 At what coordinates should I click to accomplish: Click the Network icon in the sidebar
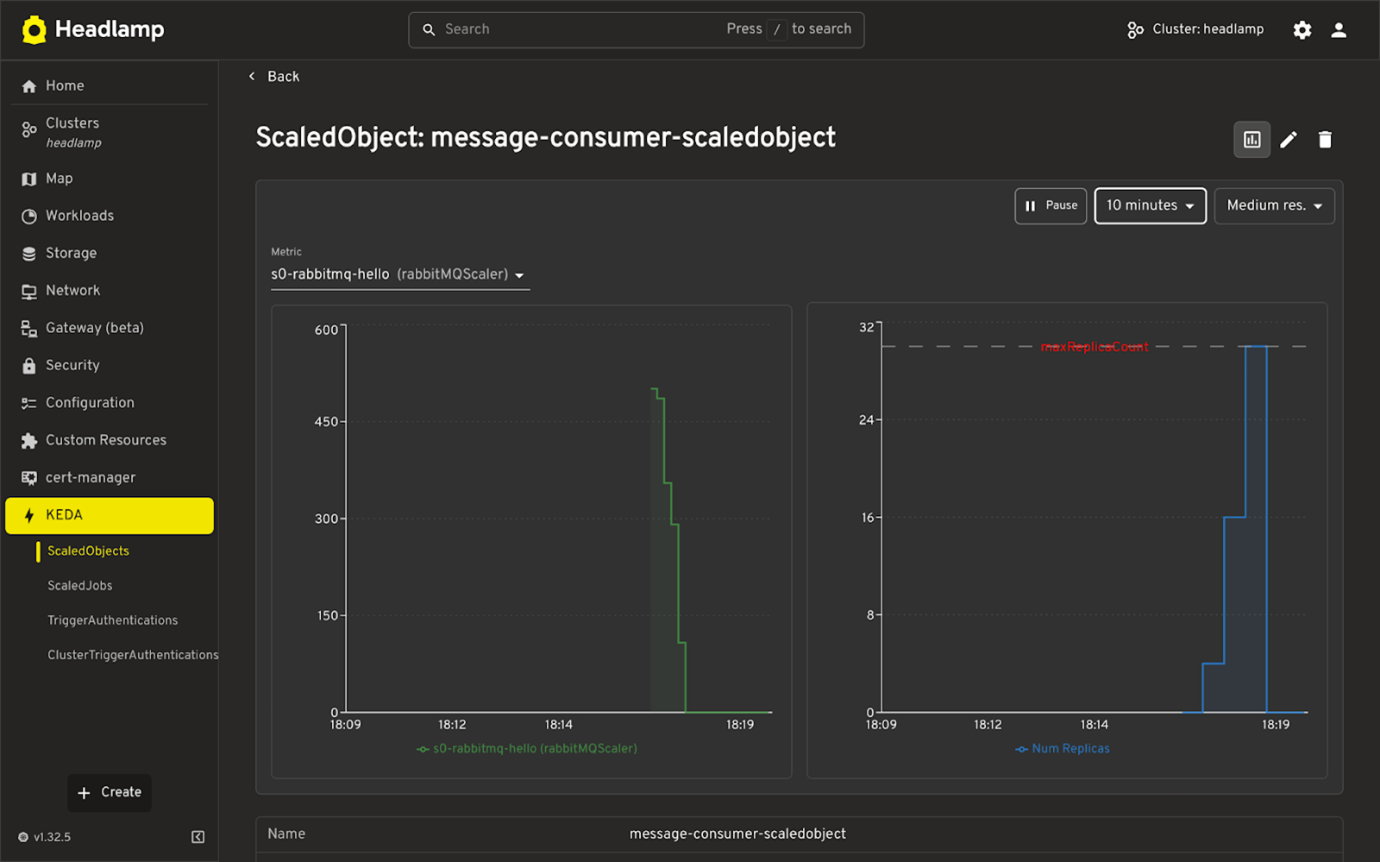click(29, 291)
